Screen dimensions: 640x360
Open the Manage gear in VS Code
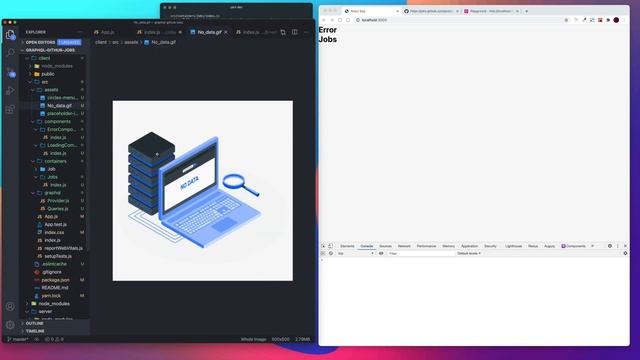point(11,325)
